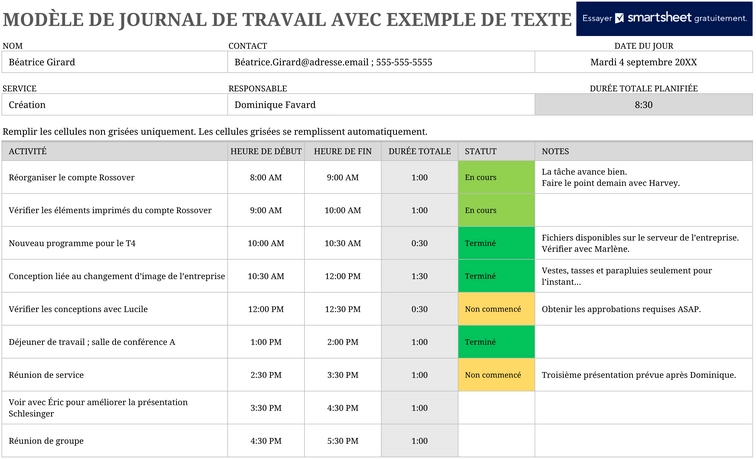The width and height of the screenshot is (756, 459).
Task: Click the En cours status for Vérifier les éléments row
Action: click(x=496, y=210)
